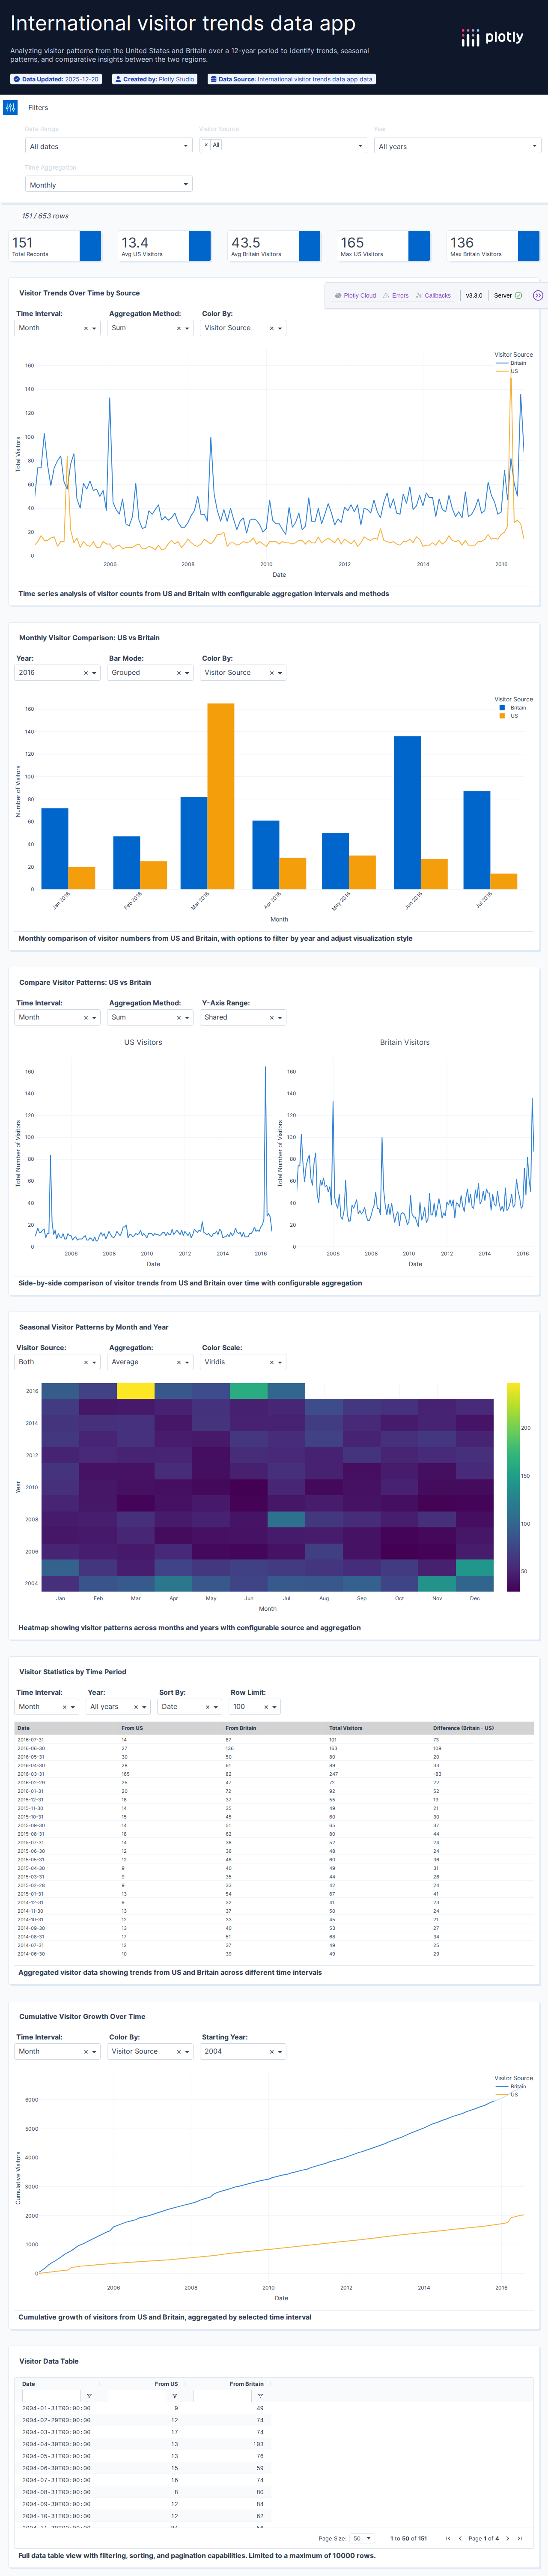The height and width of the screenshot is (2576, 548).
Task: Click the From Britain column filter icon
Action: click(260, 2396)
